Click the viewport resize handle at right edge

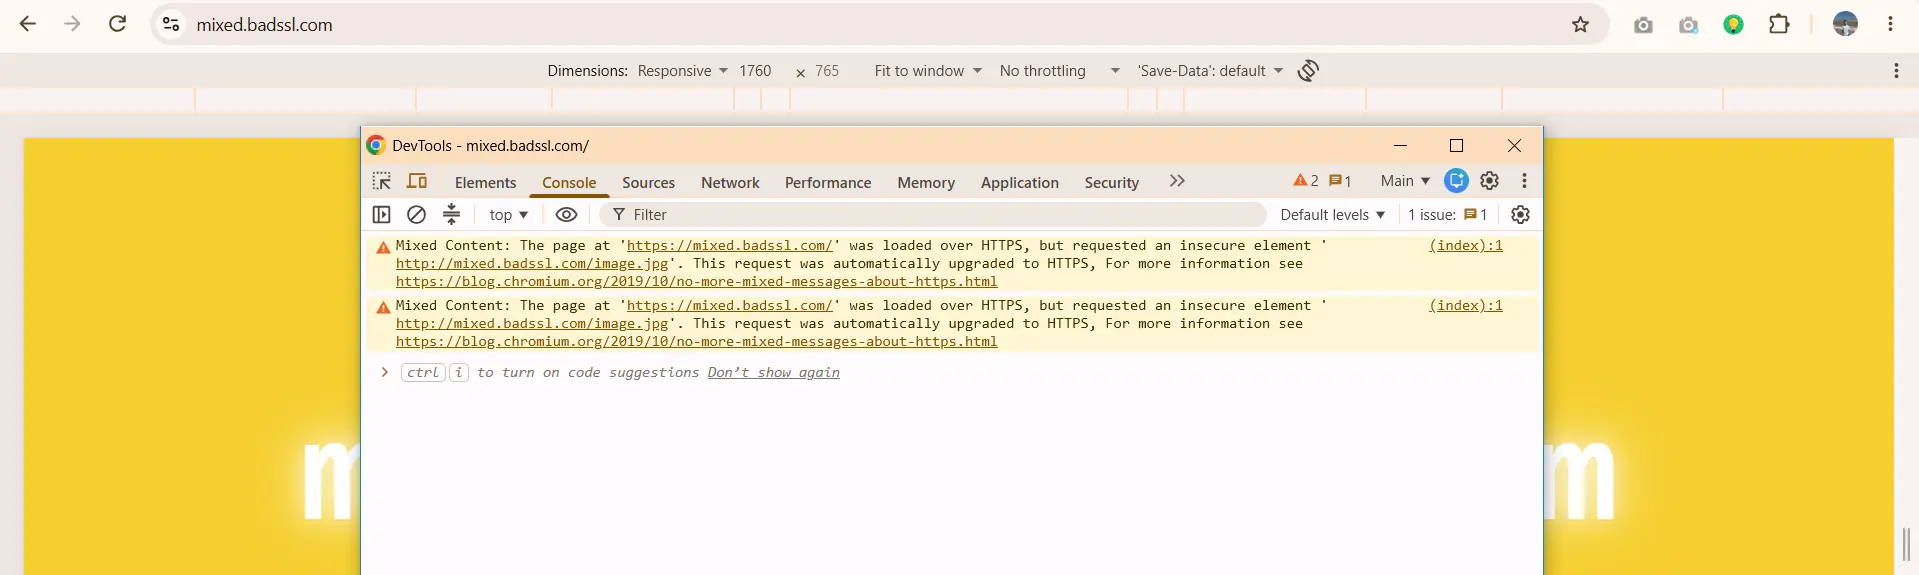tap(1906, 544)
